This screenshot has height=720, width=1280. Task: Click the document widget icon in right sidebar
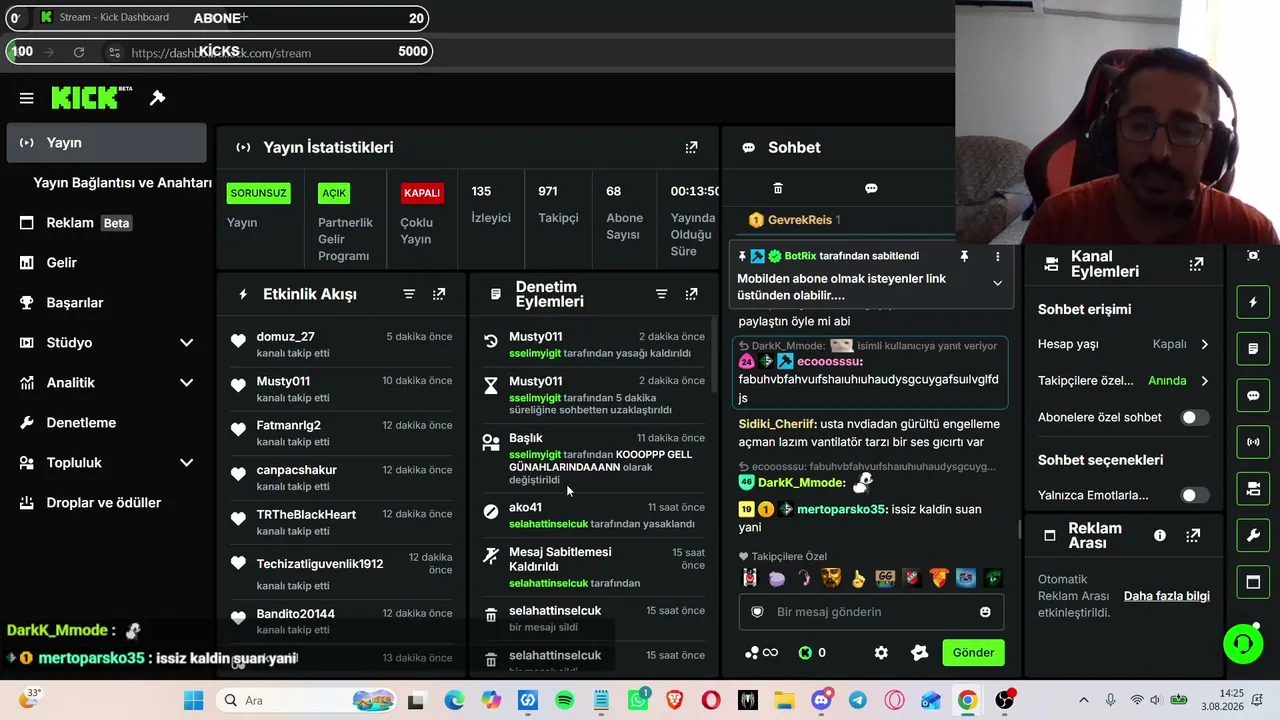(1253, 349)
